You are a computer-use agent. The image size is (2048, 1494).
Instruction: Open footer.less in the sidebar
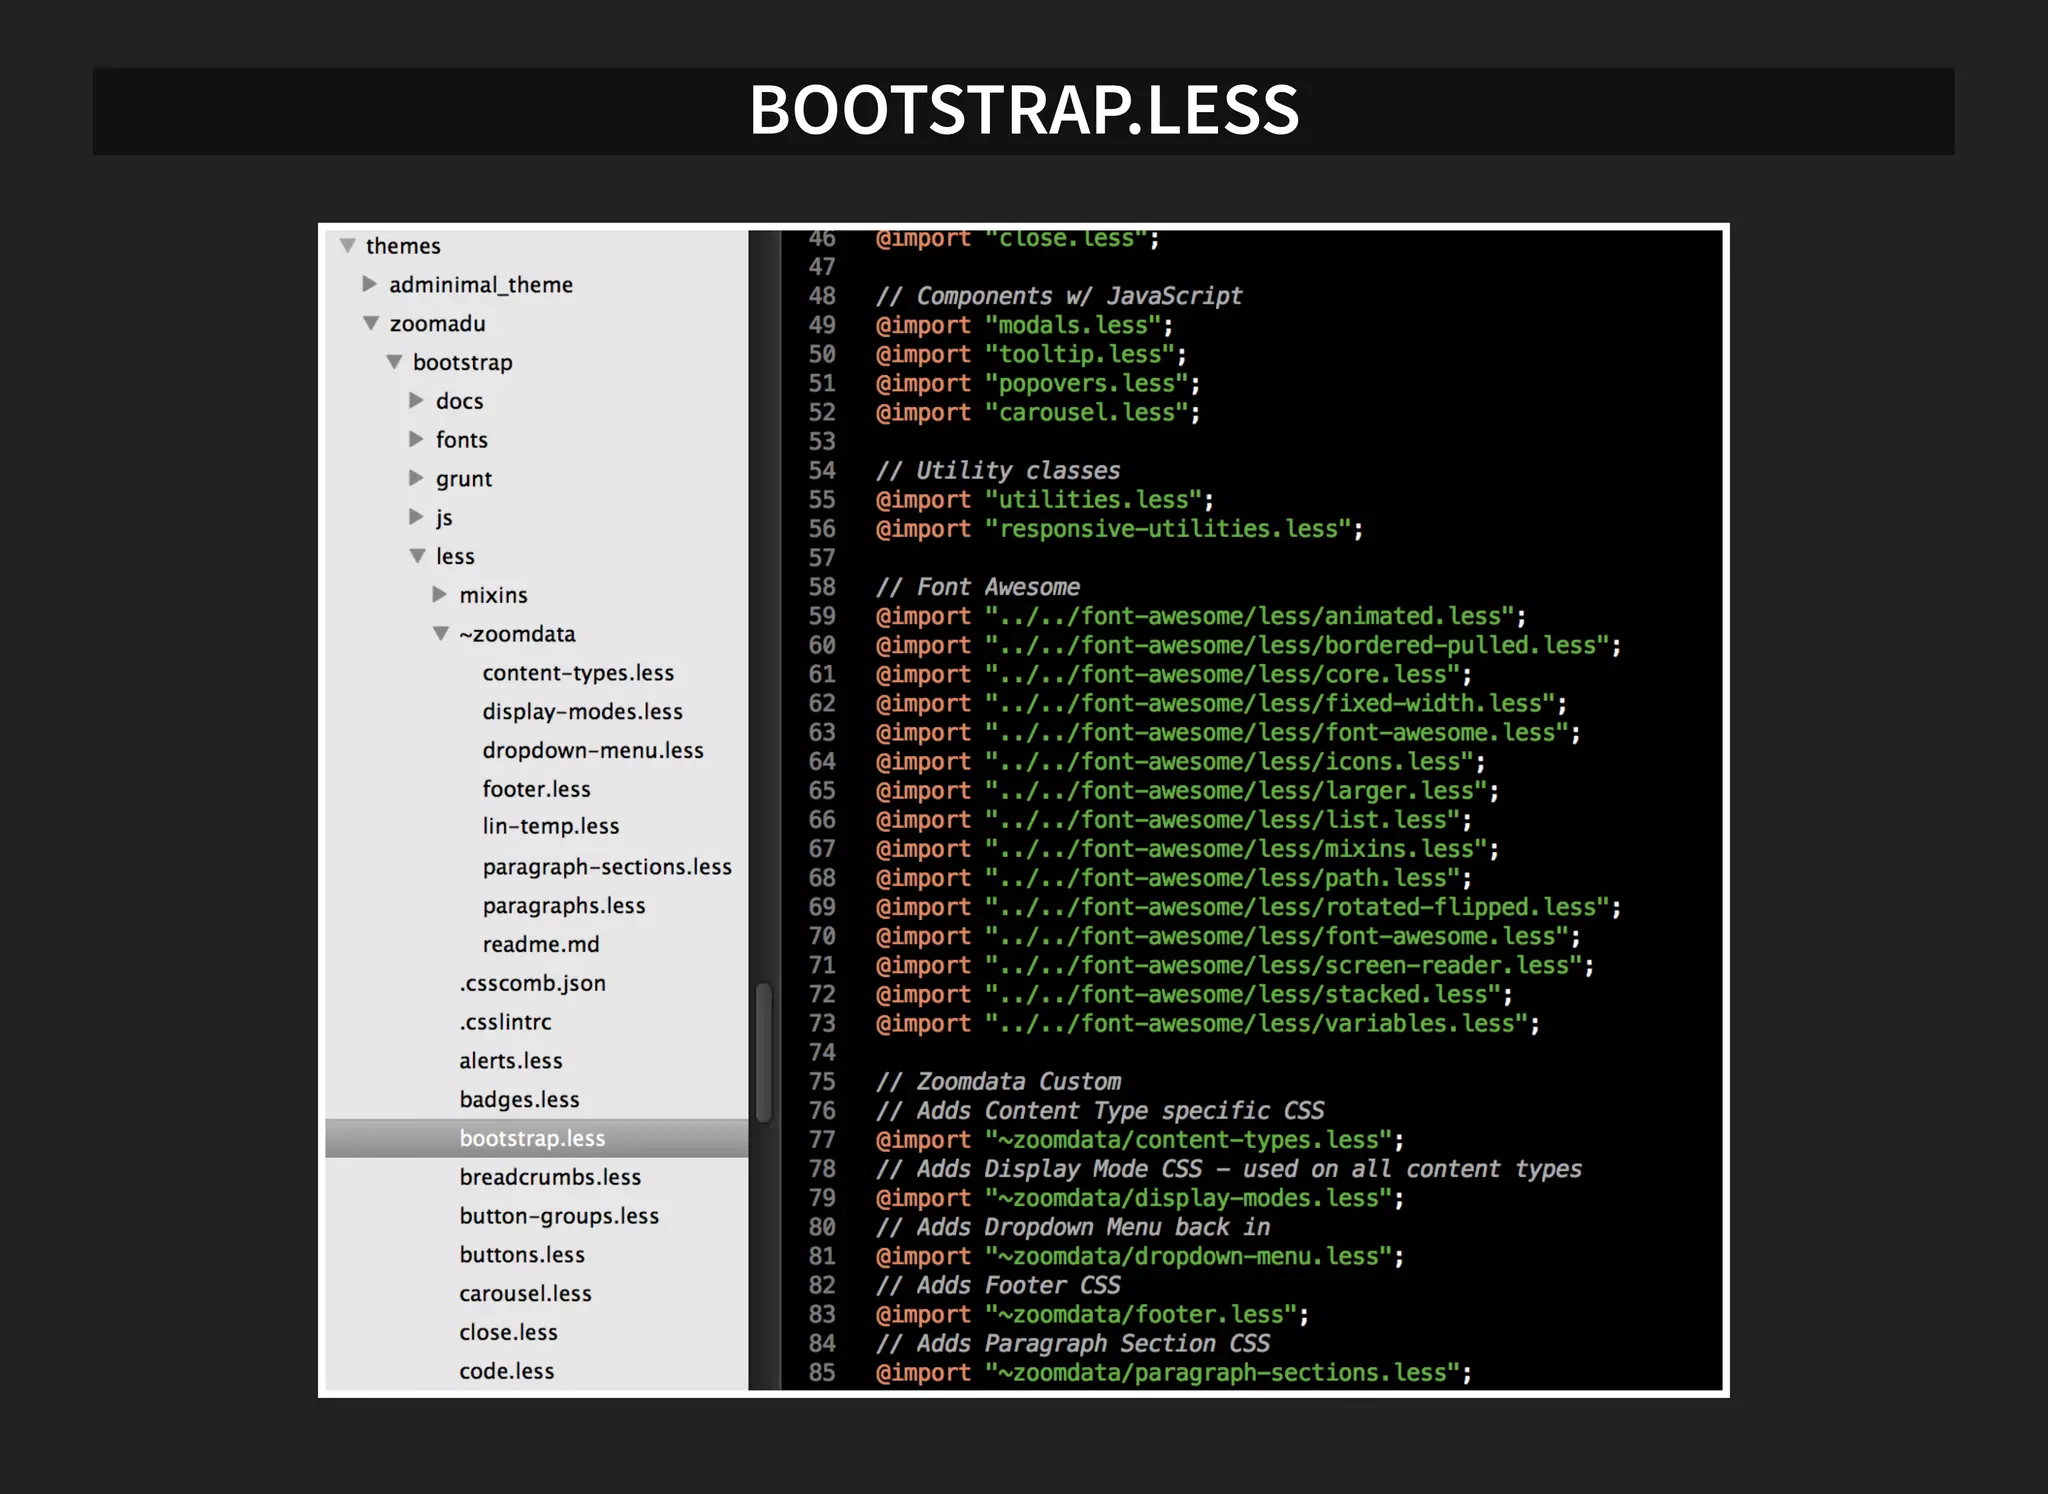(x=536, y=789)
